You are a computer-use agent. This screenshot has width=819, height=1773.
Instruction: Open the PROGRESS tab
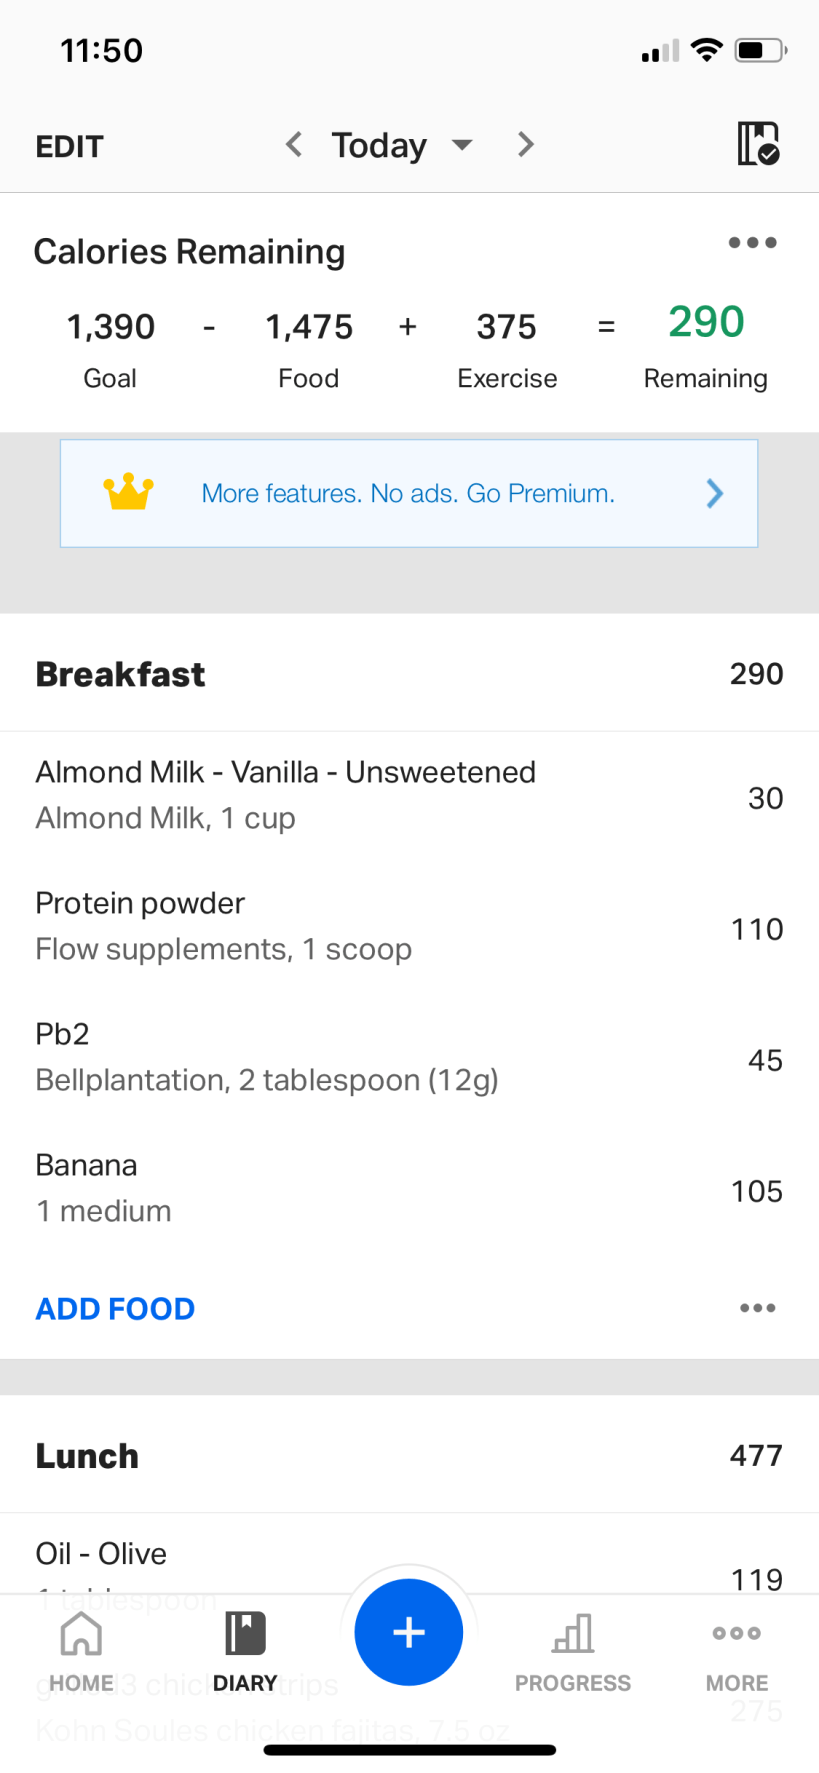coord(573,1652)
